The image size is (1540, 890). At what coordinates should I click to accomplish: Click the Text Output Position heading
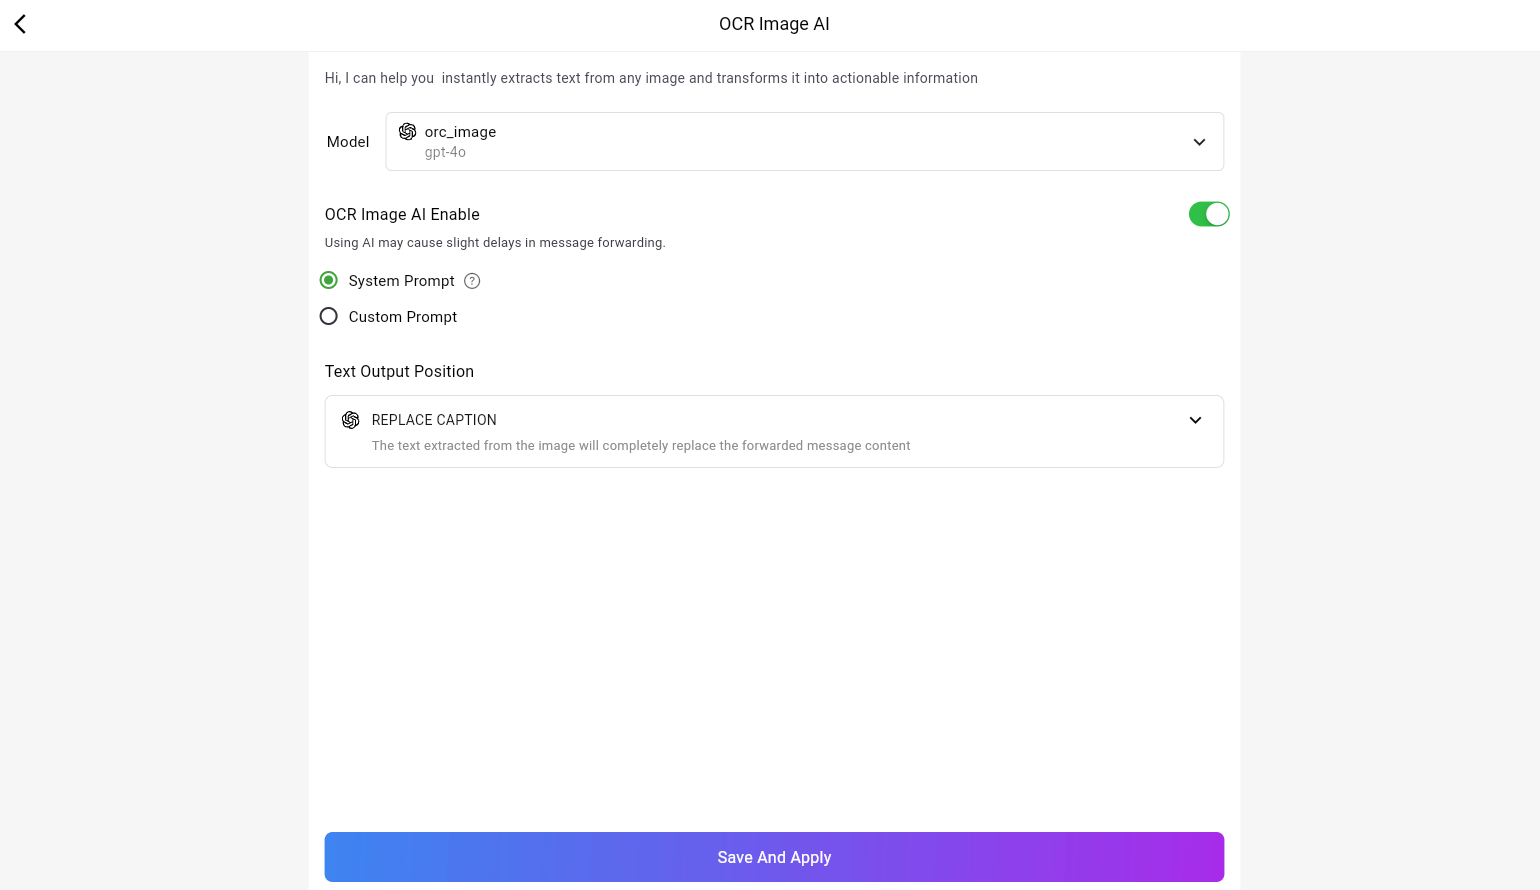[x=399, y=372]
